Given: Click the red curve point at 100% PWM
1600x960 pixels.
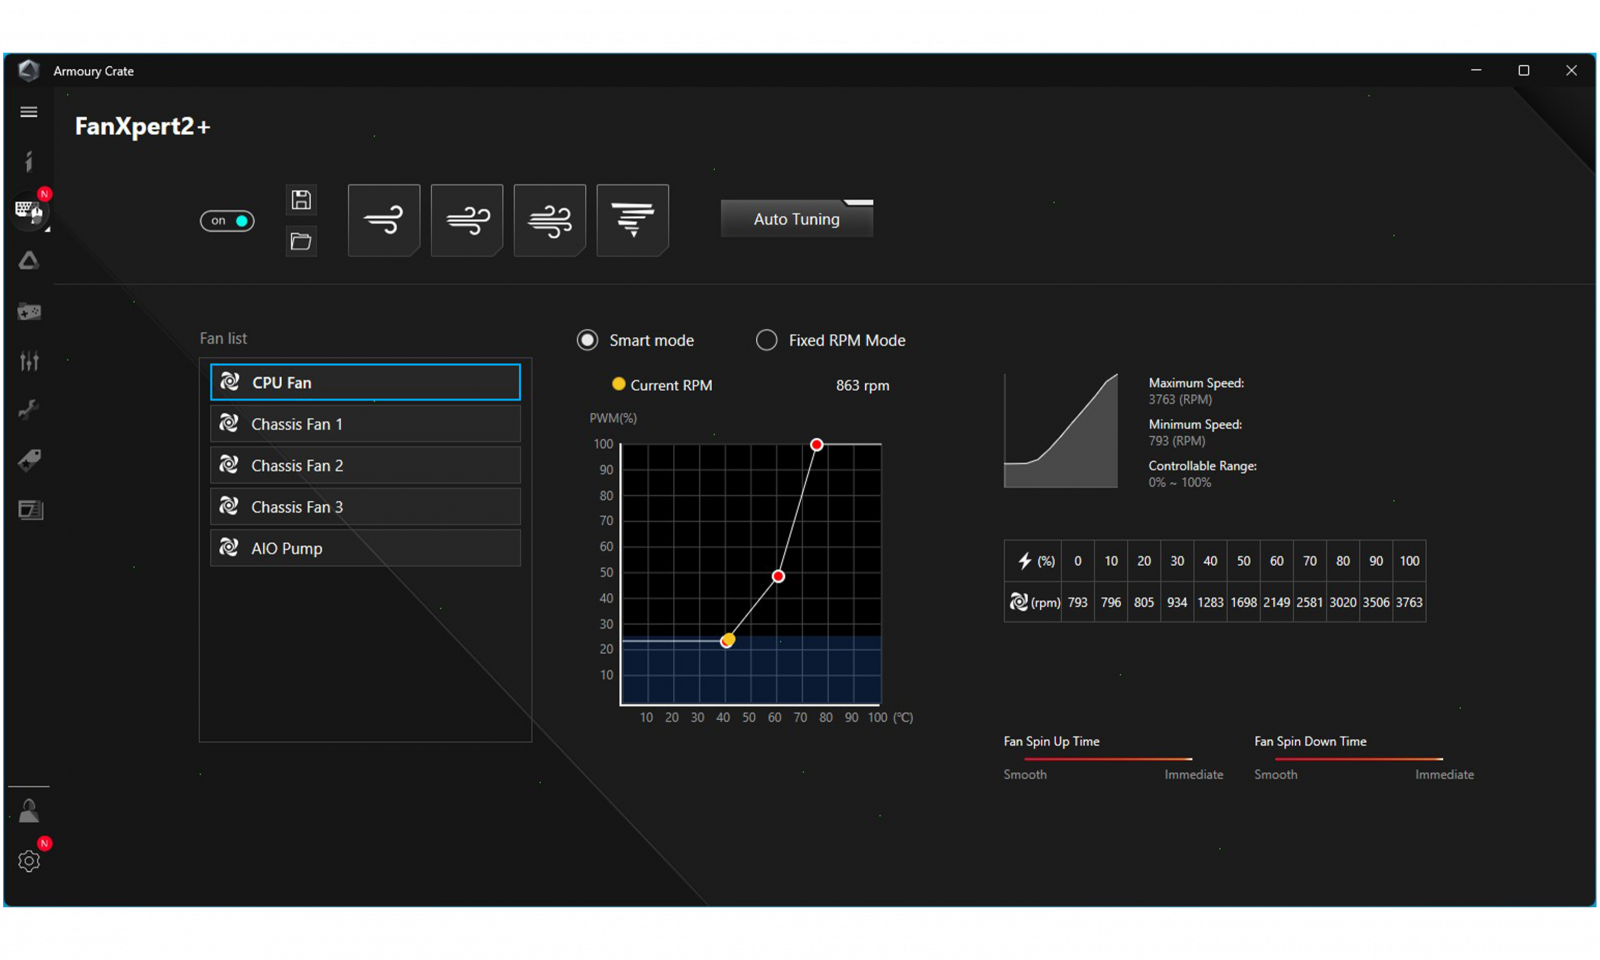Looking at the screenshot, I should [x=817, y=444].
